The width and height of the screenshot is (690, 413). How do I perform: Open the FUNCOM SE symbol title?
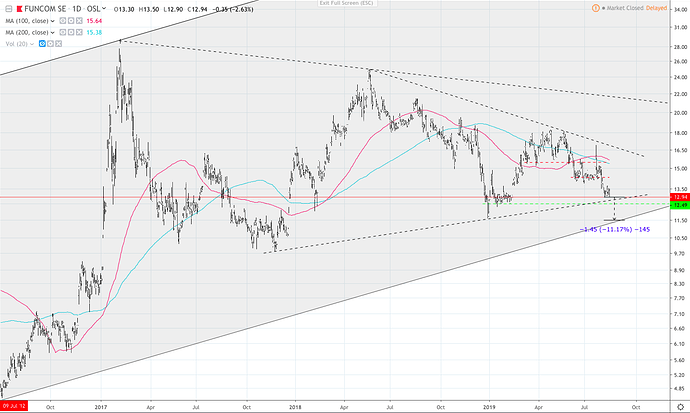click(43, 9)
